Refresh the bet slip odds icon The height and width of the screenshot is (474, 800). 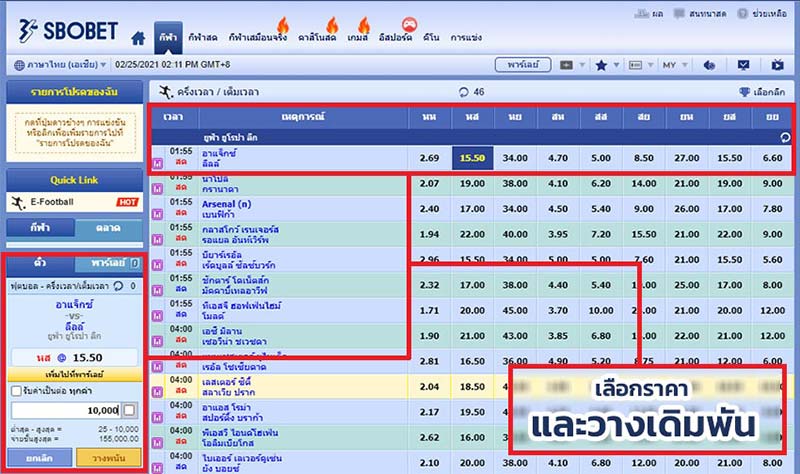[x=118, y=286]
